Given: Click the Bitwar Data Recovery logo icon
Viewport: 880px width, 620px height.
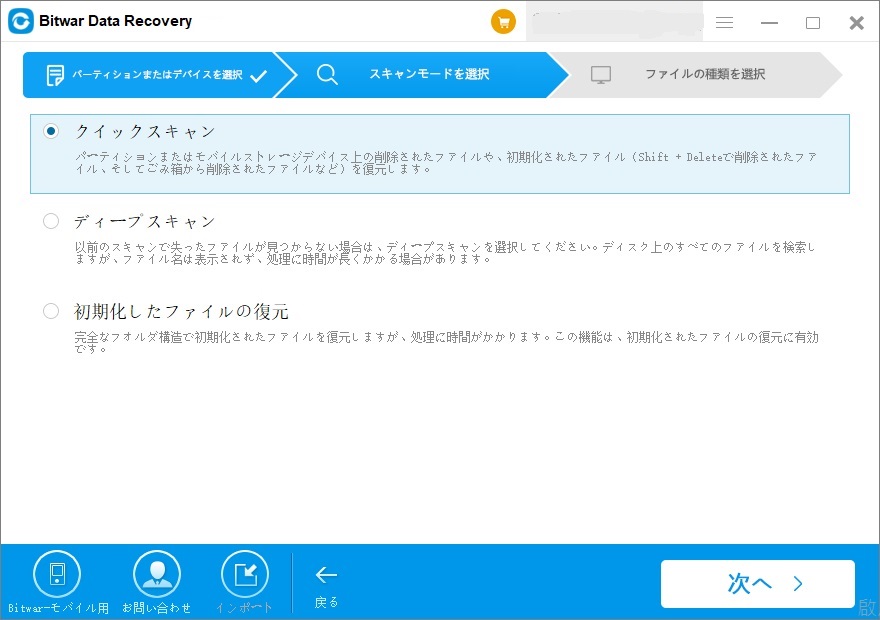Looking at the screenshot, I should pos(19,21).
